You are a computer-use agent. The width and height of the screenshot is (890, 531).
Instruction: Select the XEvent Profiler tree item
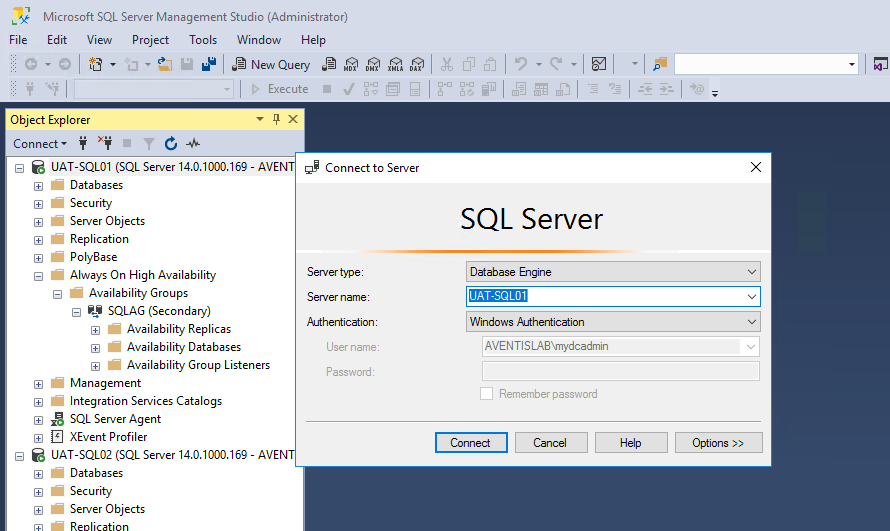click(108, 437)
